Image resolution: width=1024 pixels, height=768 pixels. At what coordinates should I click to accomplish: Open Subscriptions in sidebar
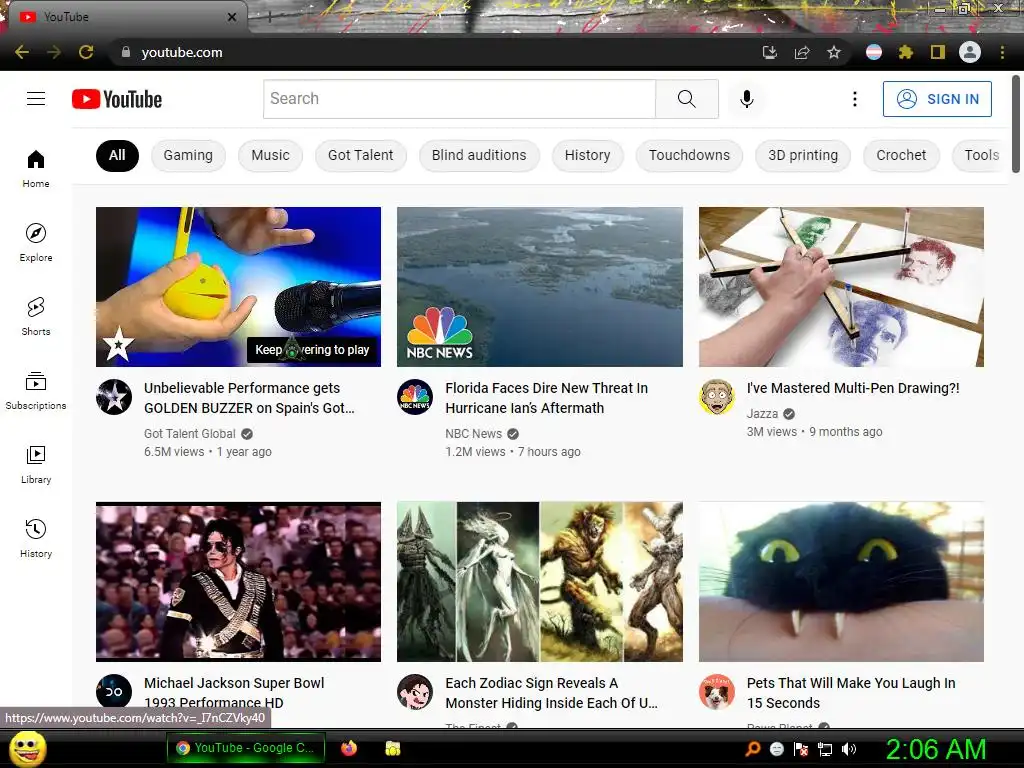[36, 391]
